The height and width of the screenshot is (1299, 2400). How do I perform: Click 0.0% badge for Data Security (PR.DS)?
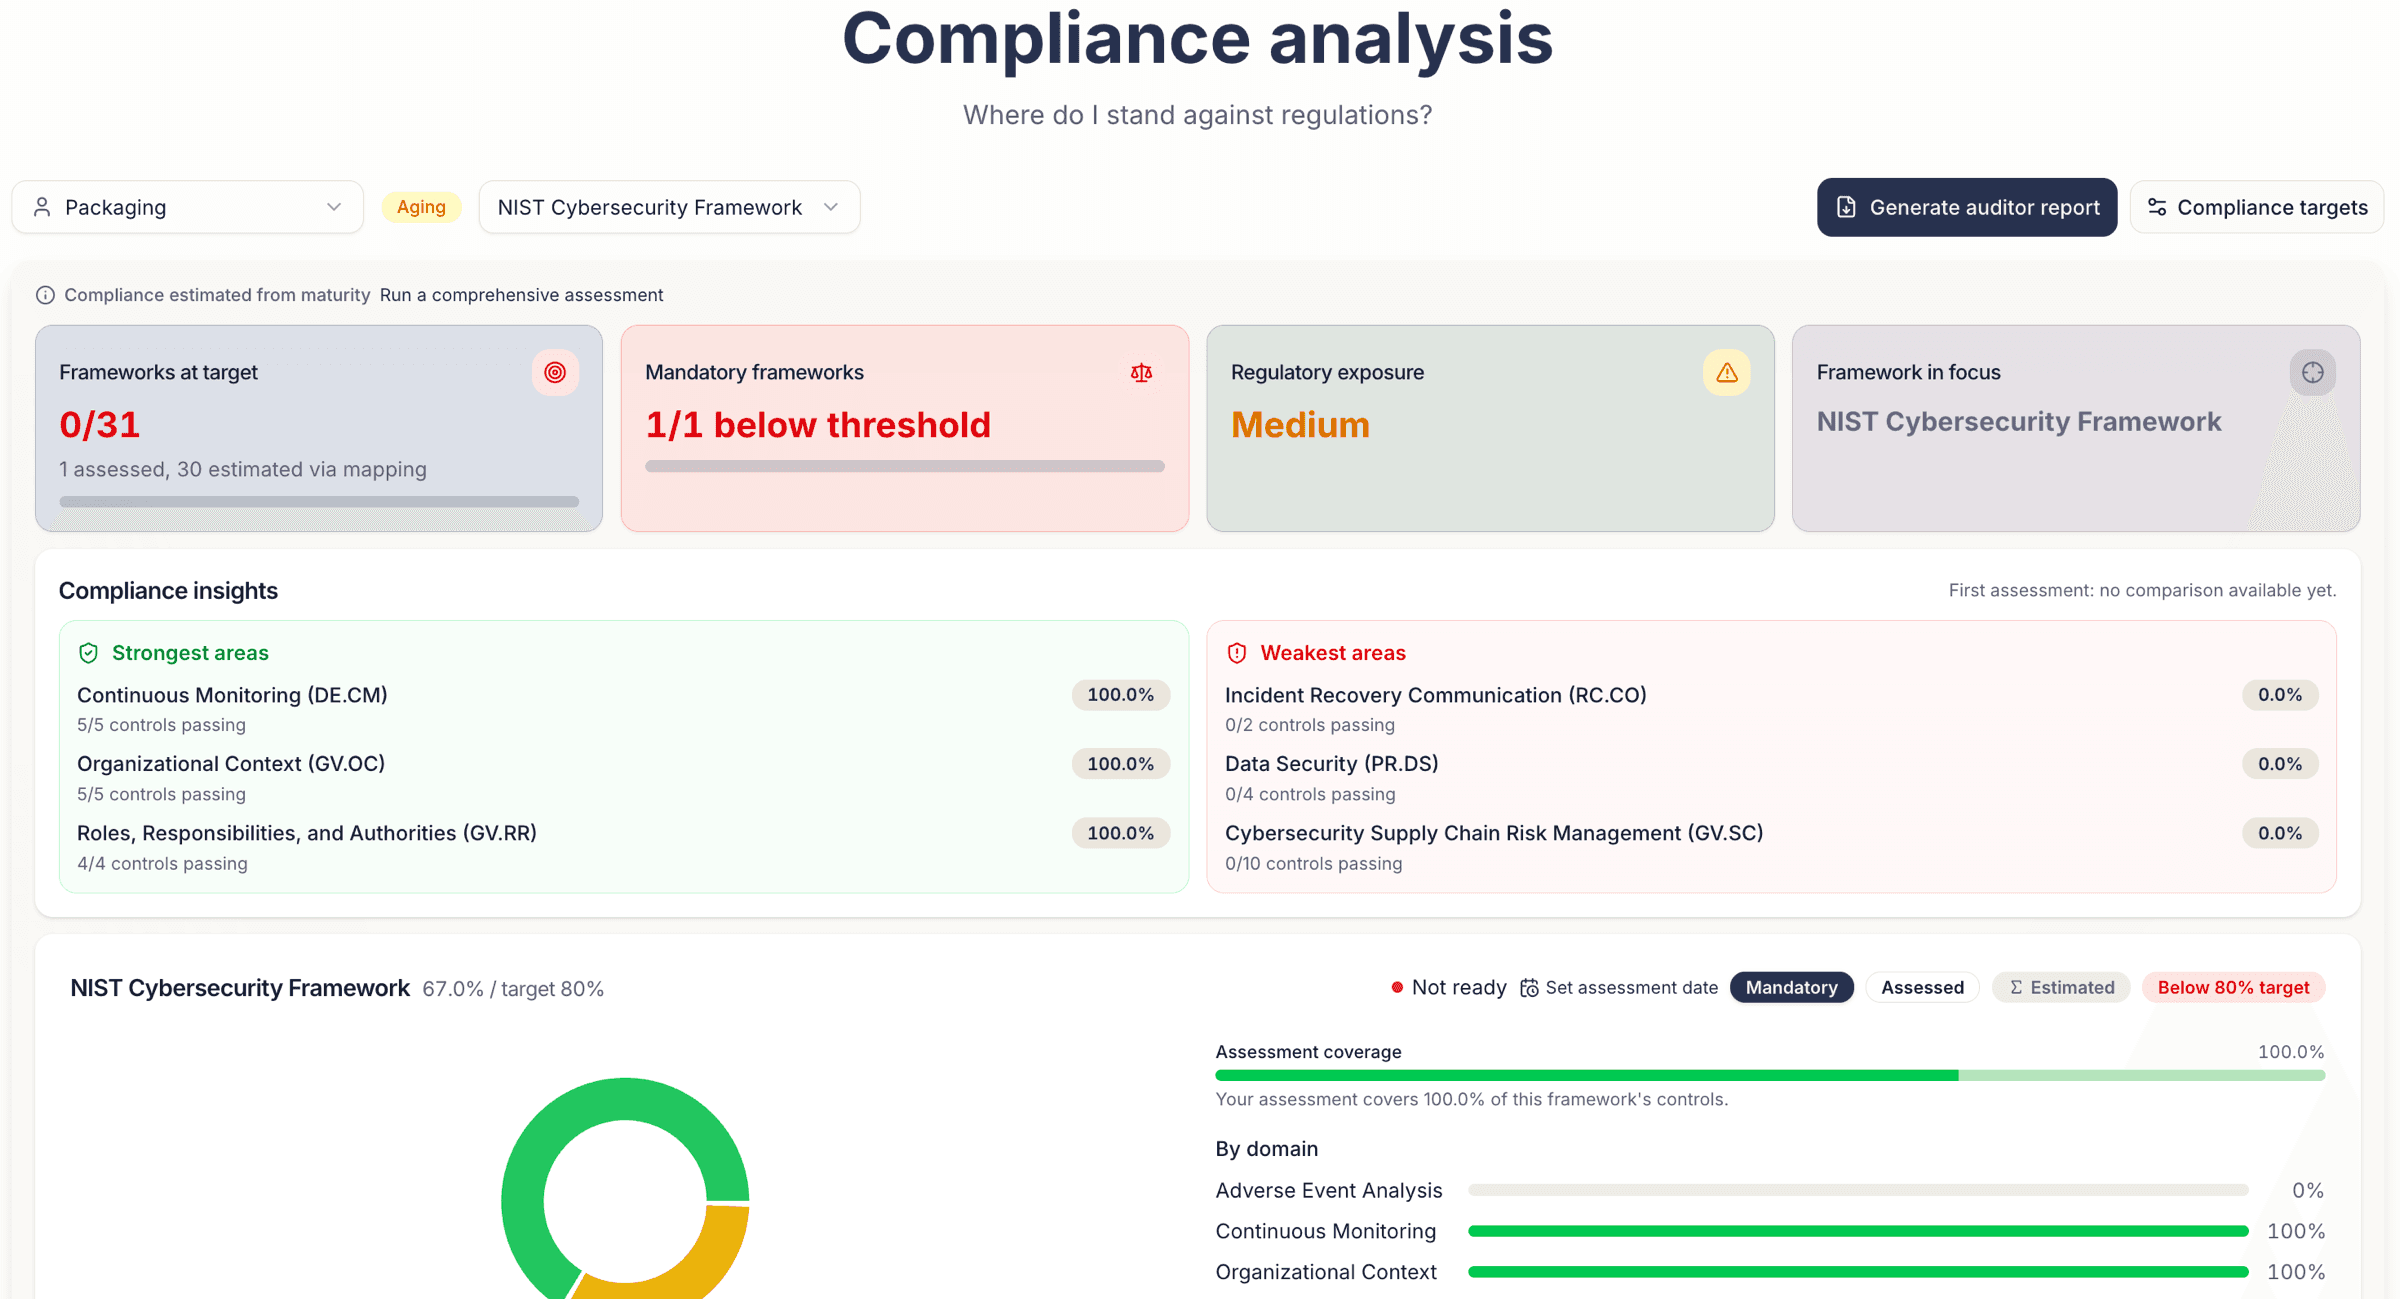(x=2280, y=764)
